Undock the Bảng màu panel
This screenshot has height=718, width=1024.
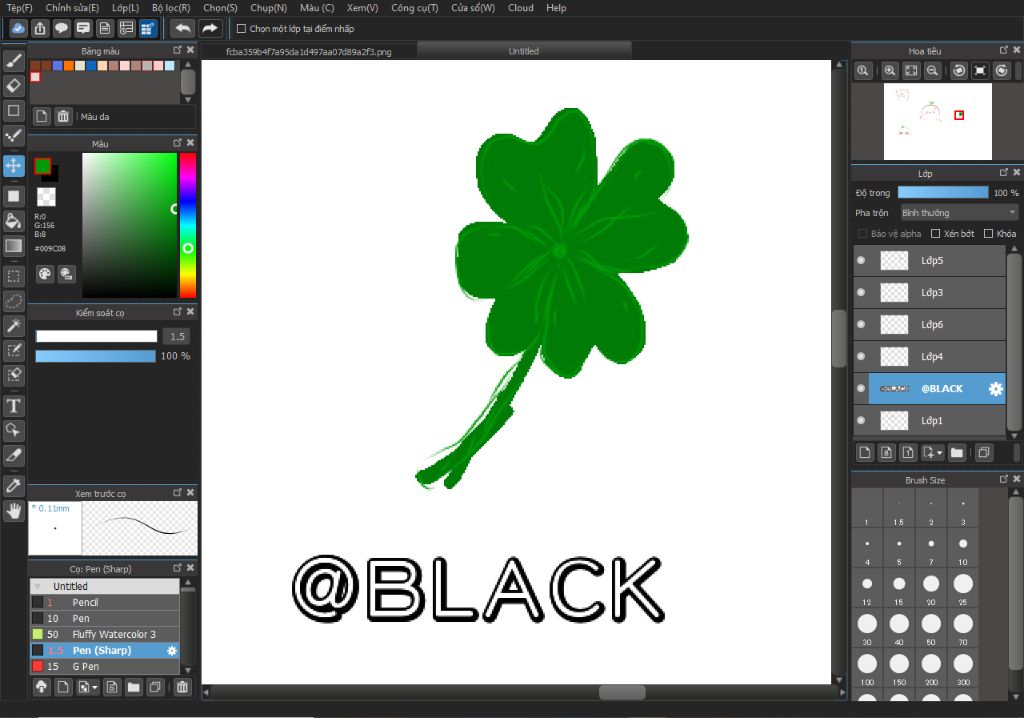point(177,50)
